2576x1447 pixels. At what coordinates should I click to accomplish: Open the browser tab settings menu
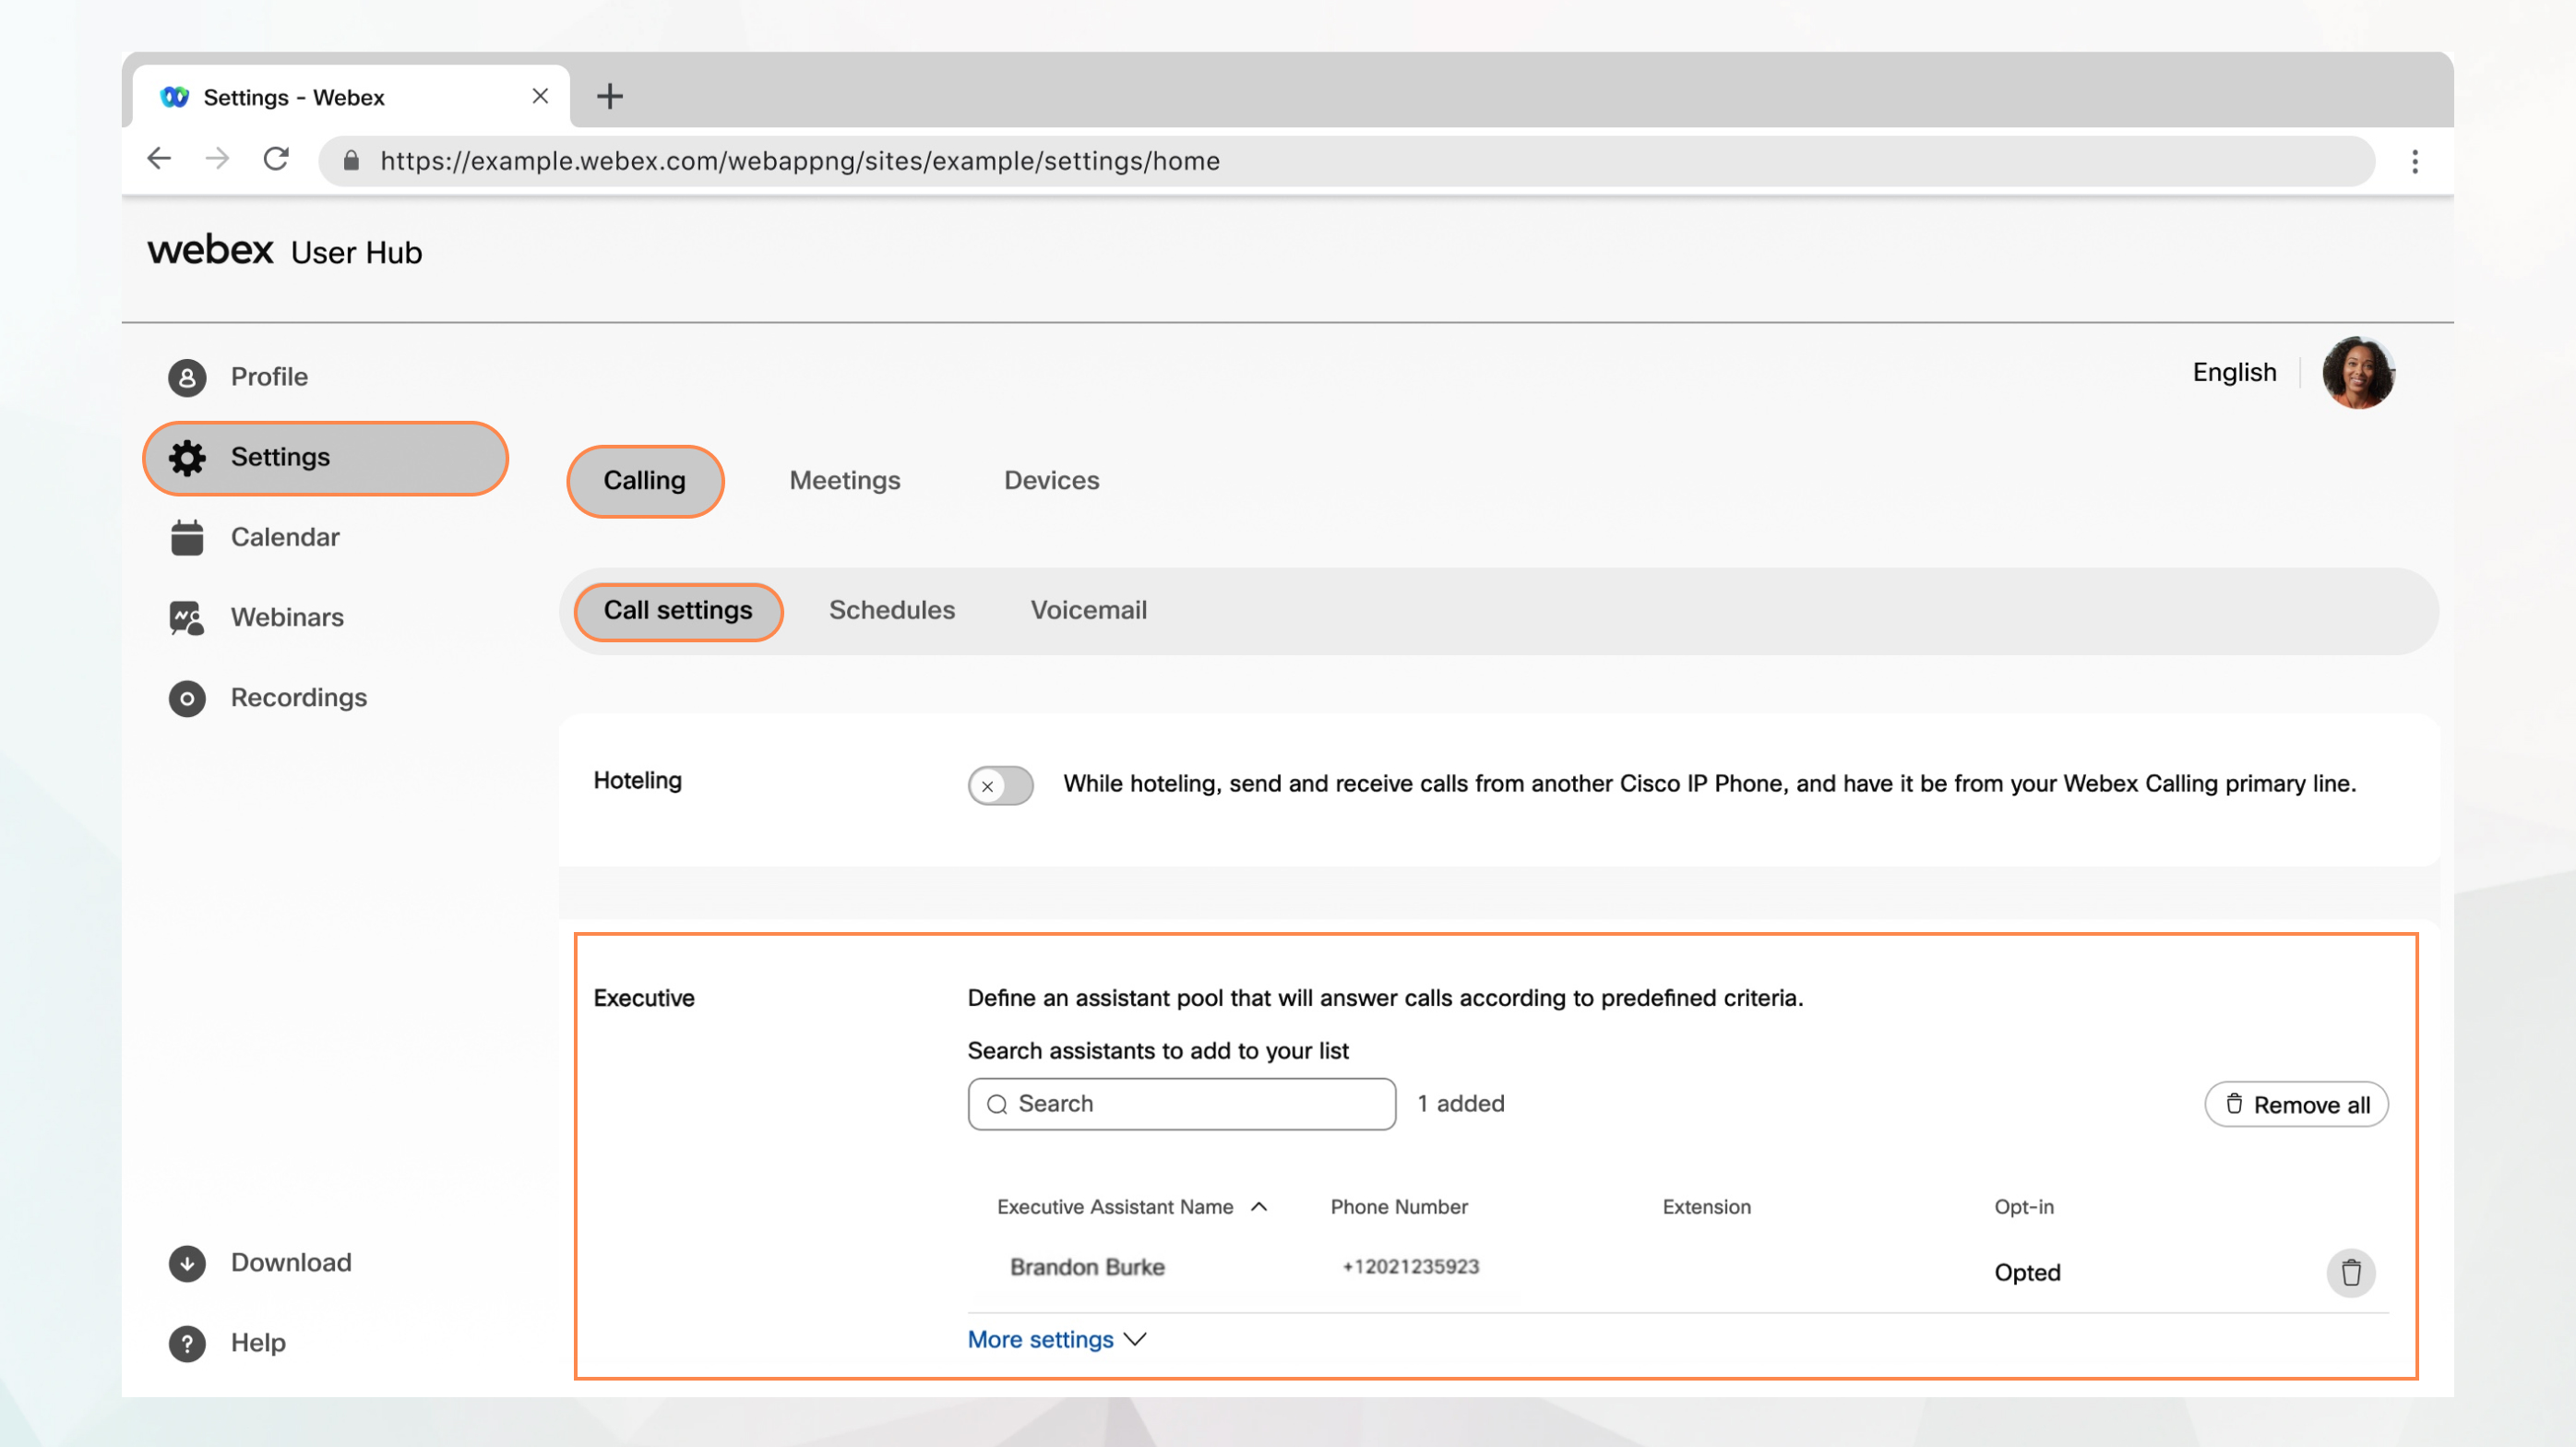pos(2414,161)
